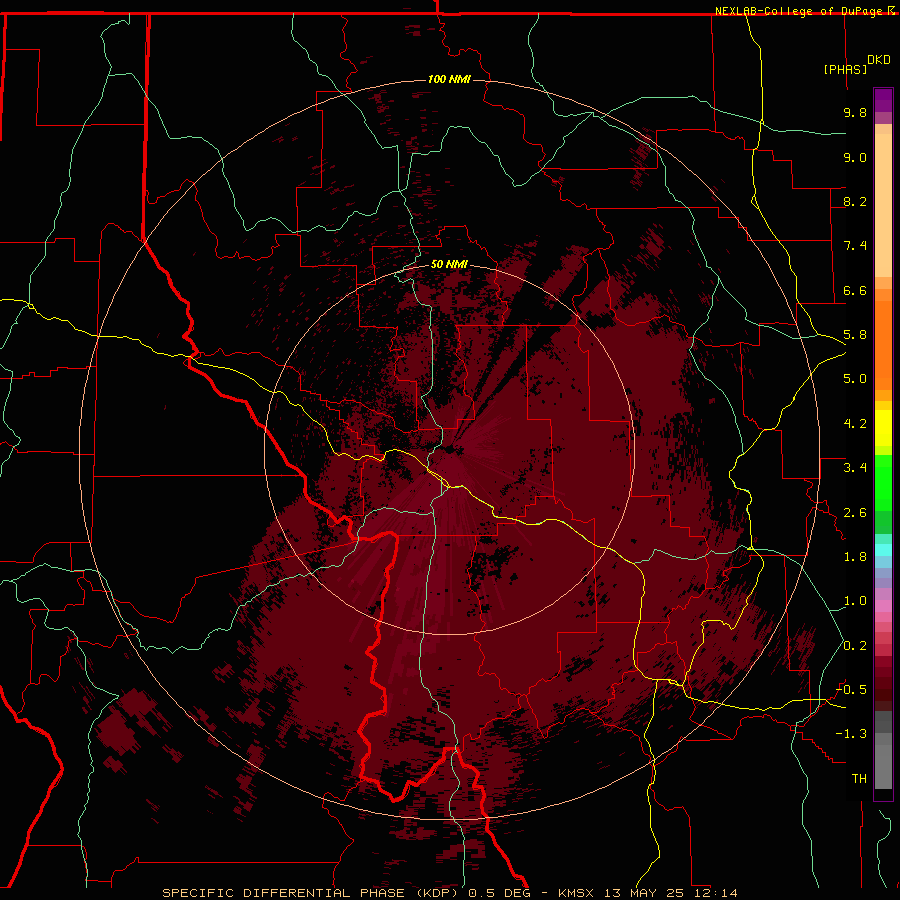
Task: Click the 9.0 value on the scale
Action: pos(855,157)
